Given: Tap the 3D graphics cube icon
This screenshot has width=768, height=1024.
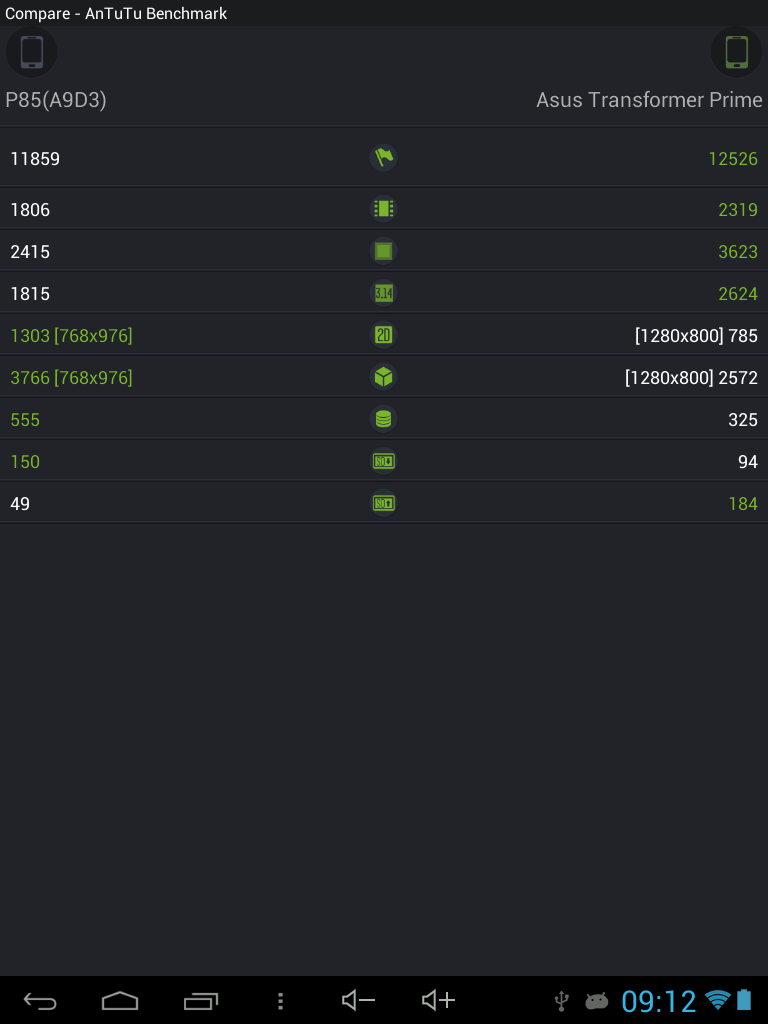Looking at the screenshot, I should pos(383,377).
